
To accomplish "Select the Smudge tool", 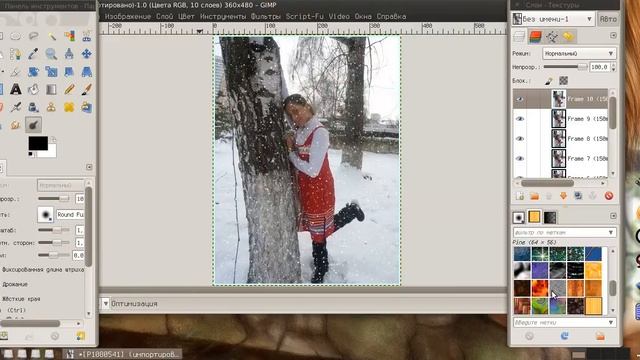I will coord(16,125).
